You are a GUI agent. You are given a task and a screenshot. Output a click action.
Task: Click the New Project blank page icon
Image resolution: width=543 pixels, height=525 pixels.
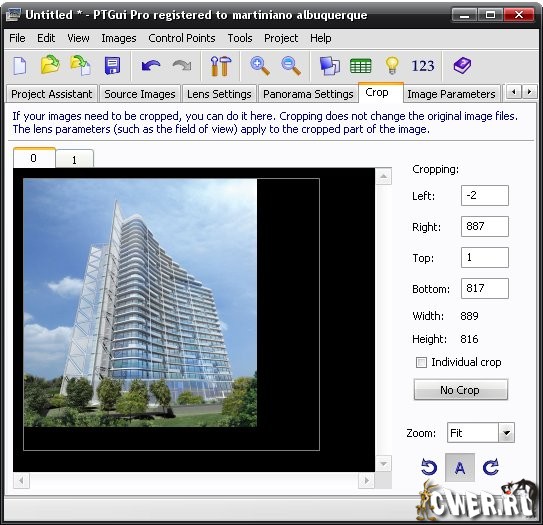19,65
